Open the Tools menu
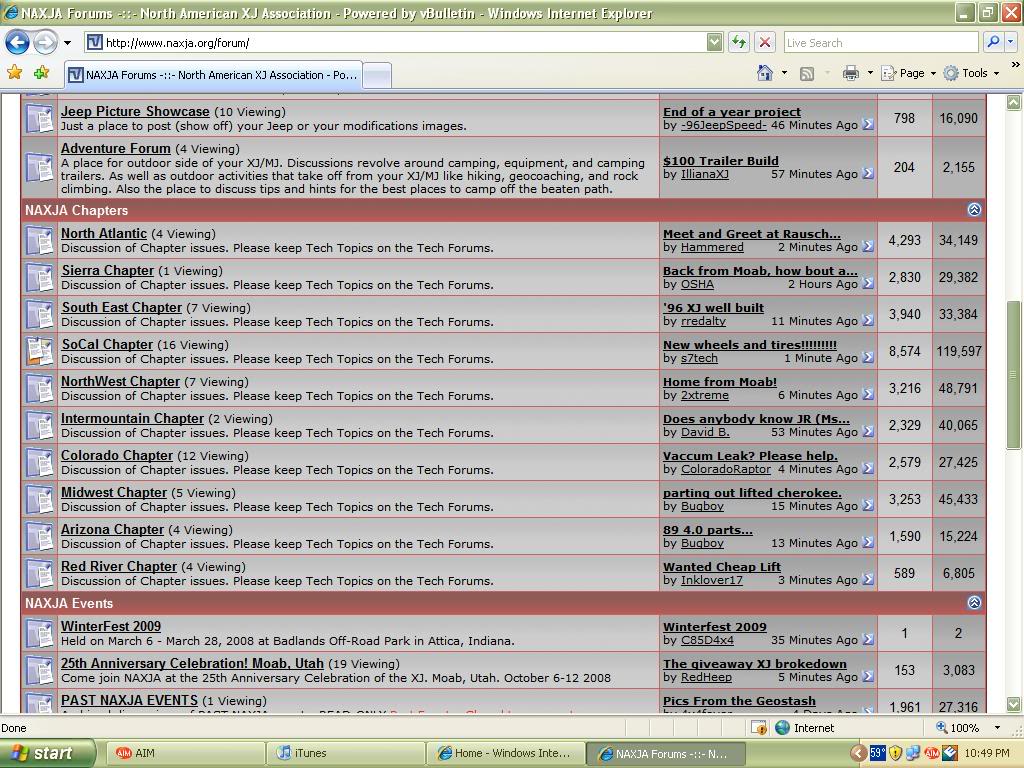Viewport: 1024px width, 768px height. pos(971,73)
